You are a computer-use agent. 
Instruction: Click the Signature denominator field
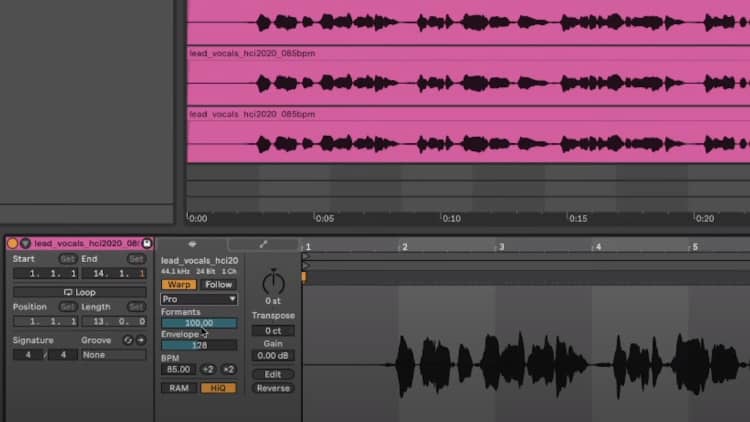tap(63, 355)
